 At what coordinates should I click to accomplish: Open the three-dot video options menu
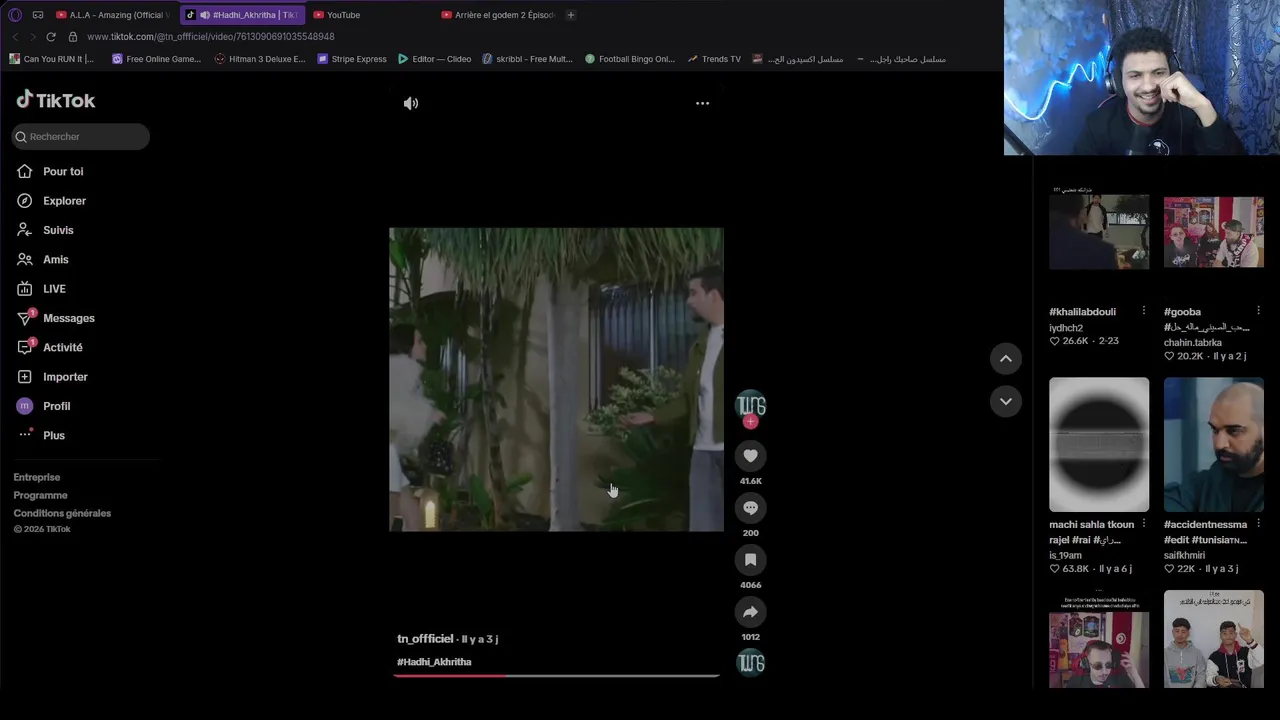(x=702, y=103)
